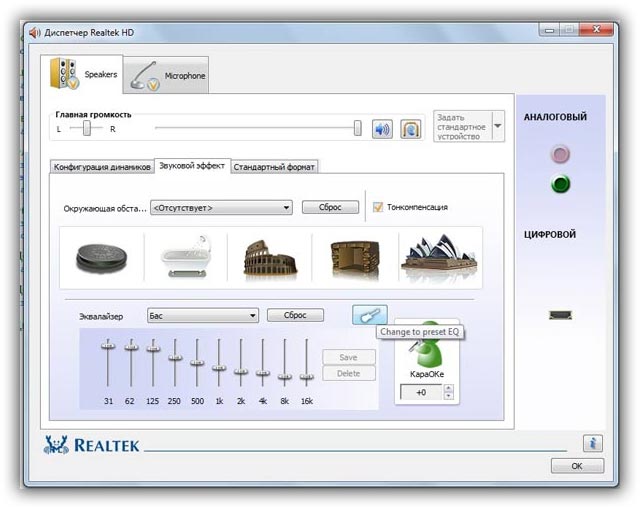Increase KaraOKe key with up arrow

[x=449, y=388]
